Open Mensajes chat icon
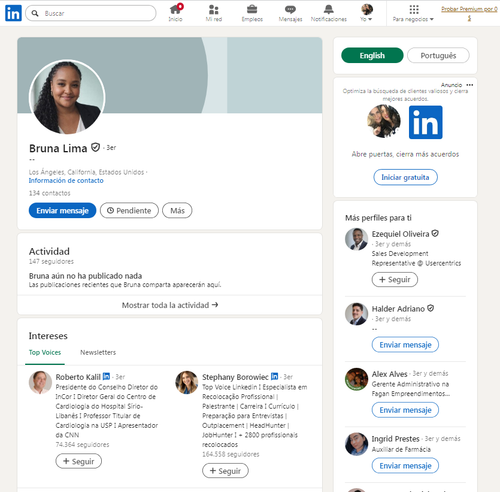 coord(290,13)
